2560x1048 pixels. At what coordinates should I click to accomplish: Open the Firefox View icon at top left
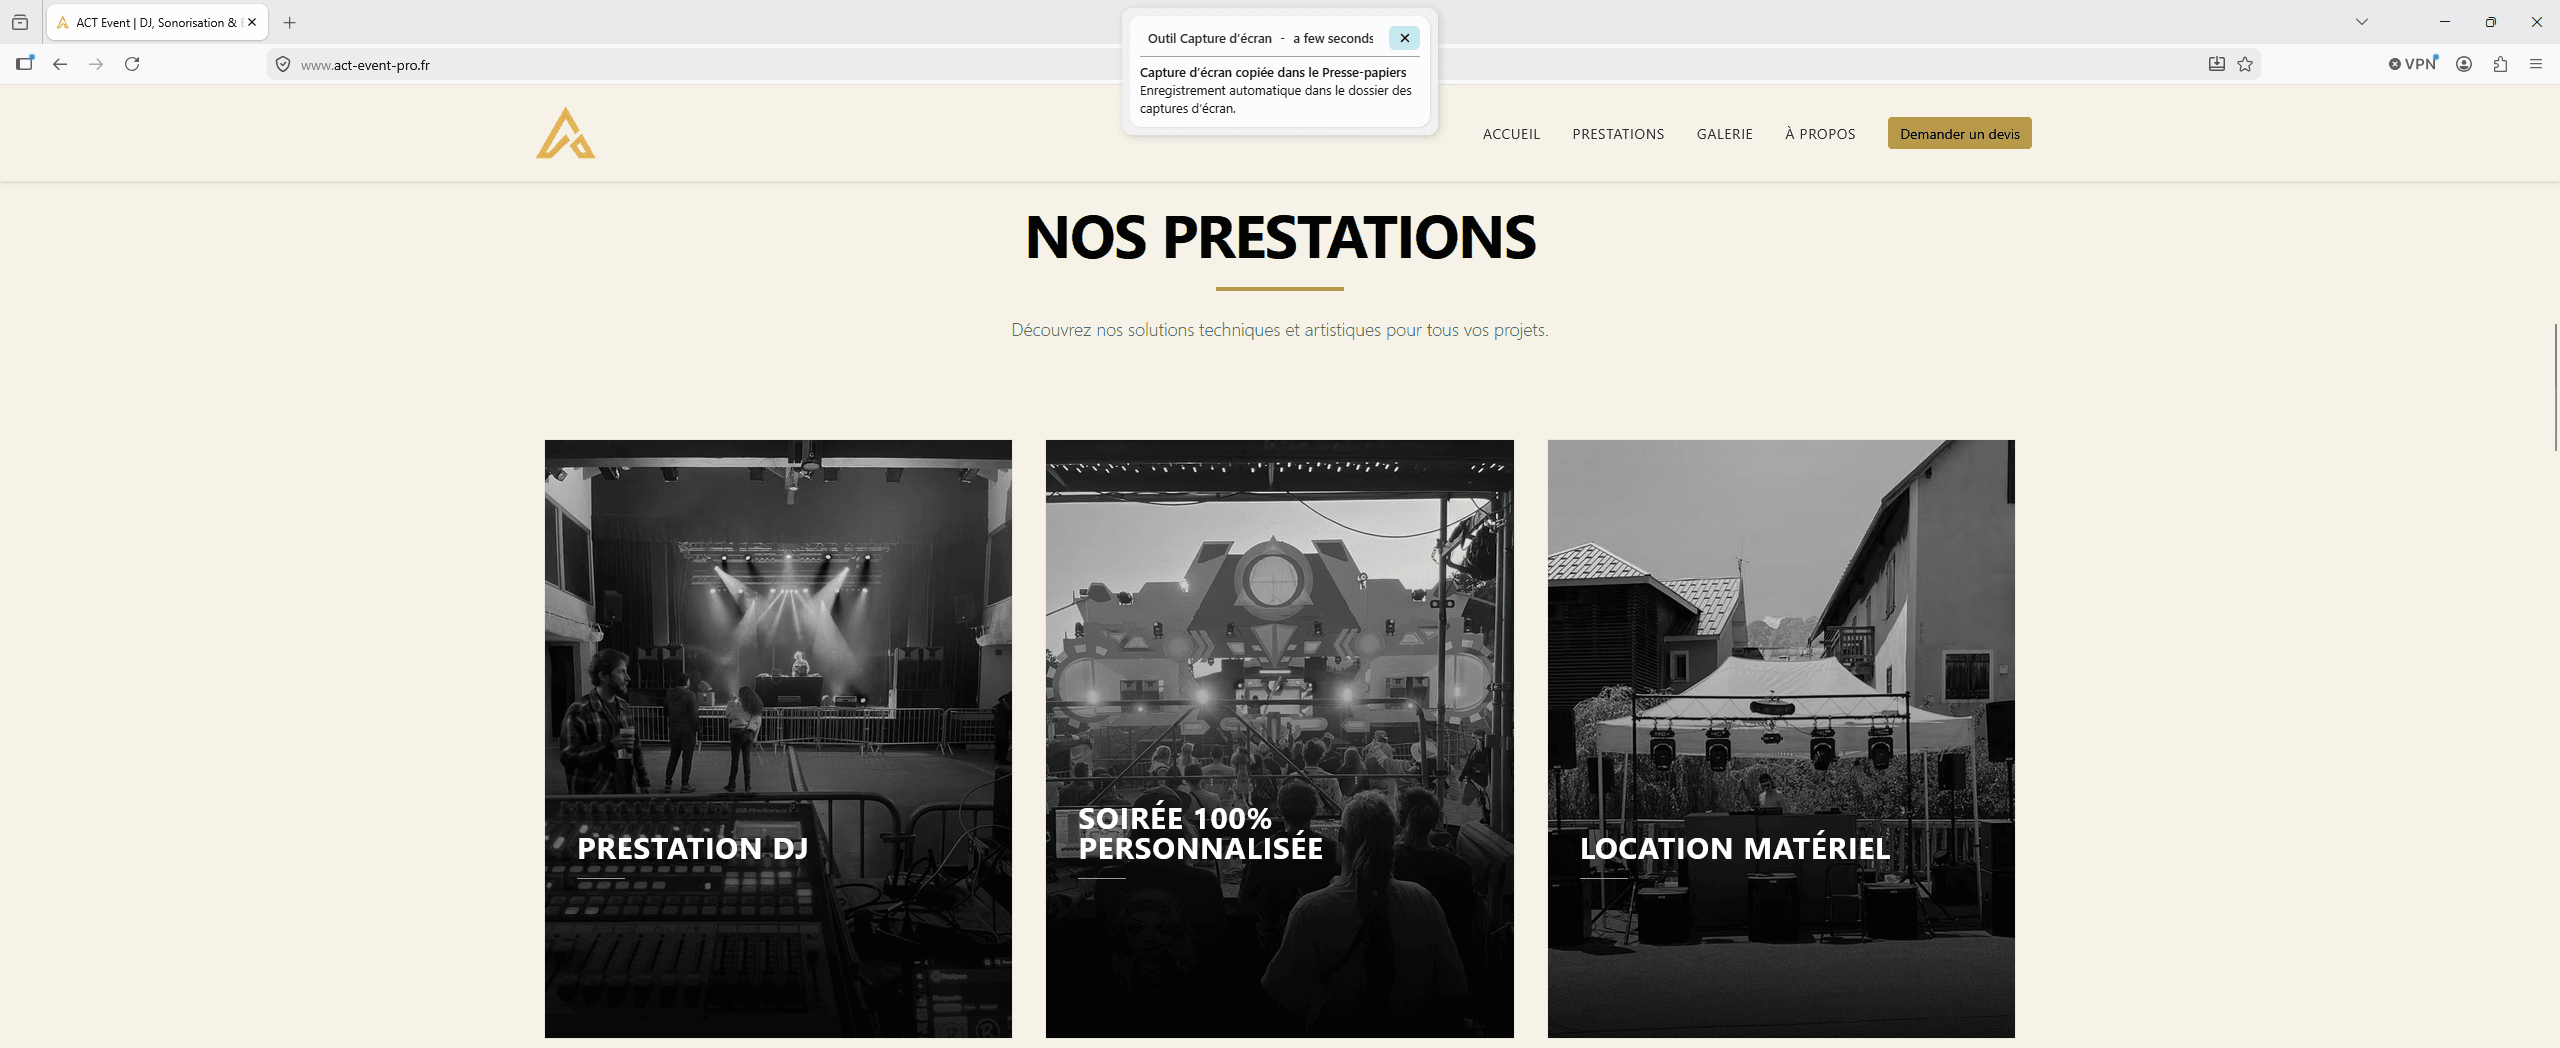[20, 22]
